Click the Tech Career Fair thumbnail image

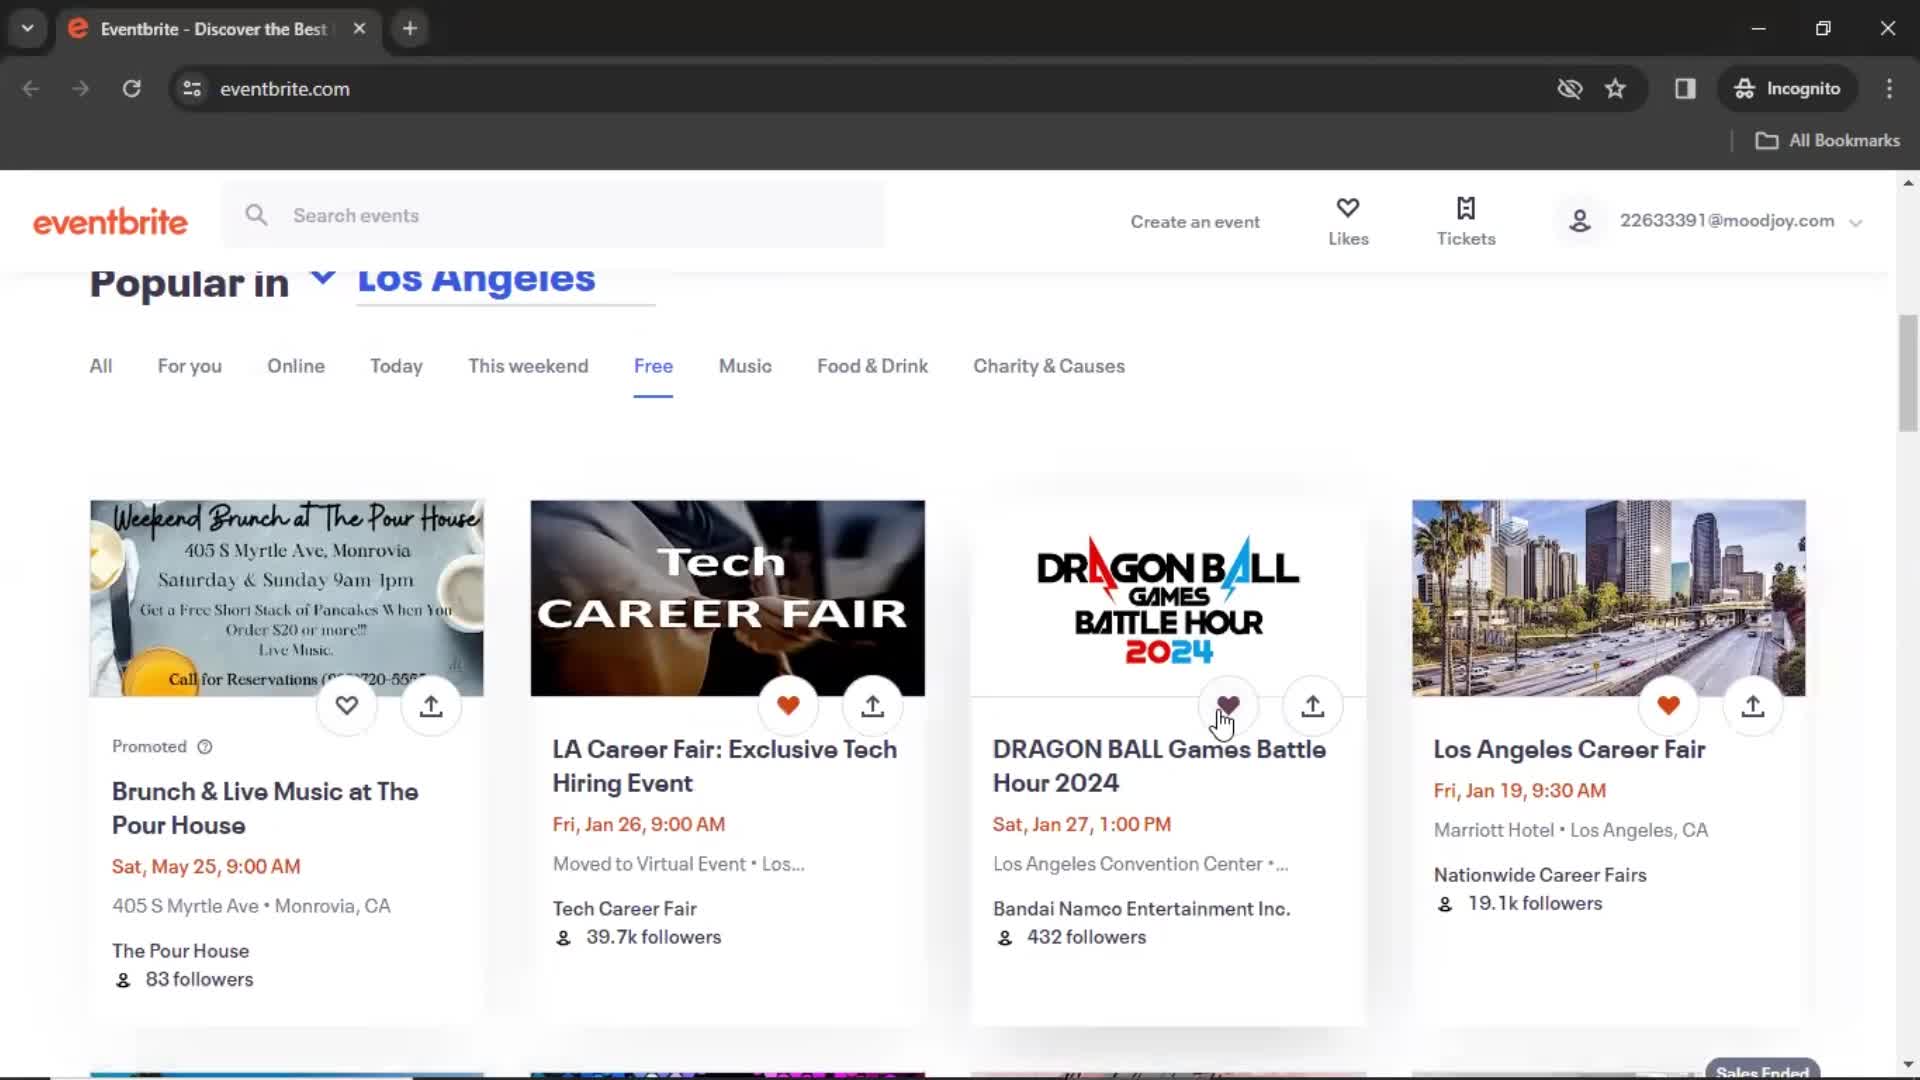coord(727,598)
